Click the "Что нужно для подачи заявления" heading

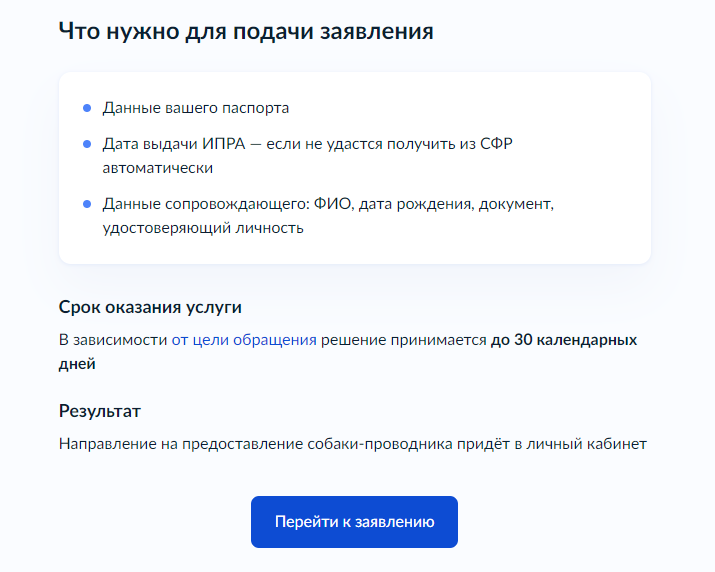[246, 31]
